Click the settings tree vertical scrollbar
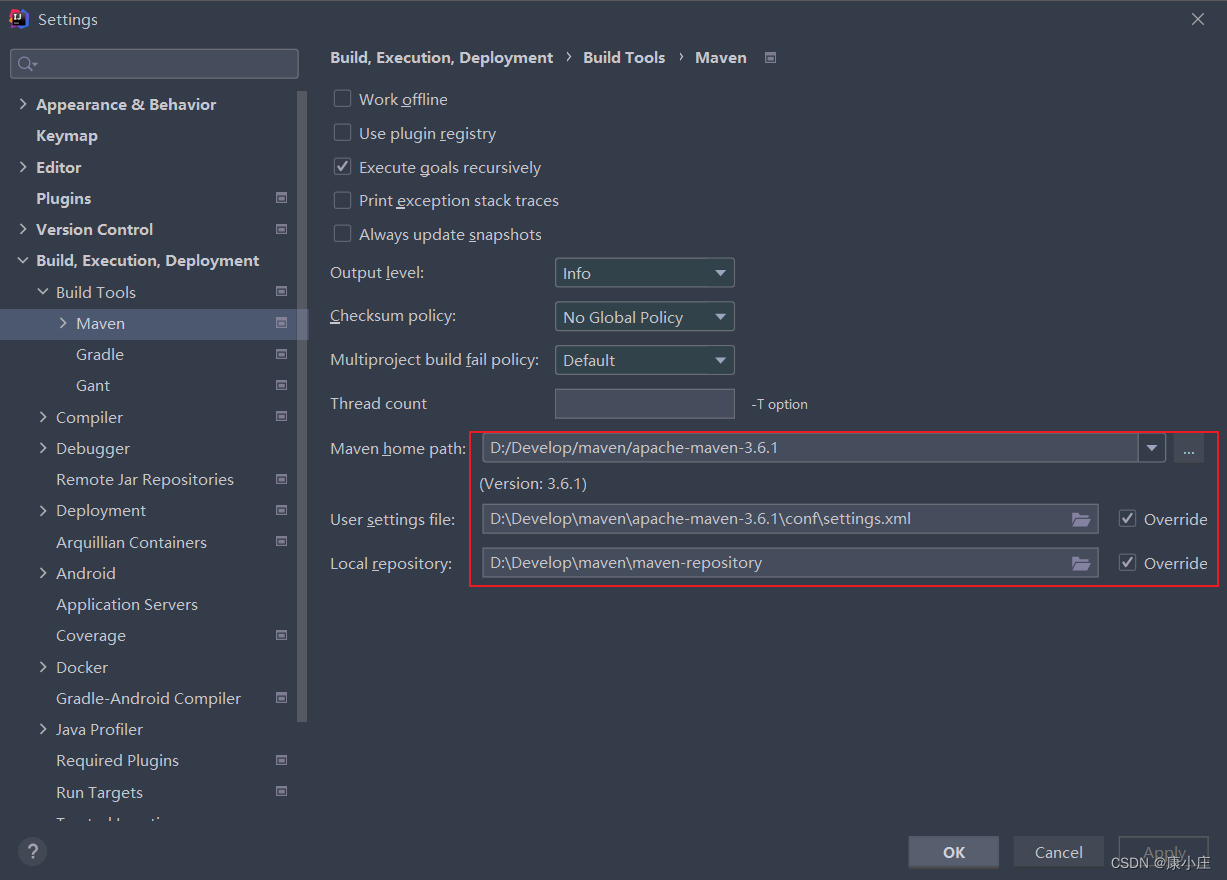The image size is (1227, 880). coord(302,405)
